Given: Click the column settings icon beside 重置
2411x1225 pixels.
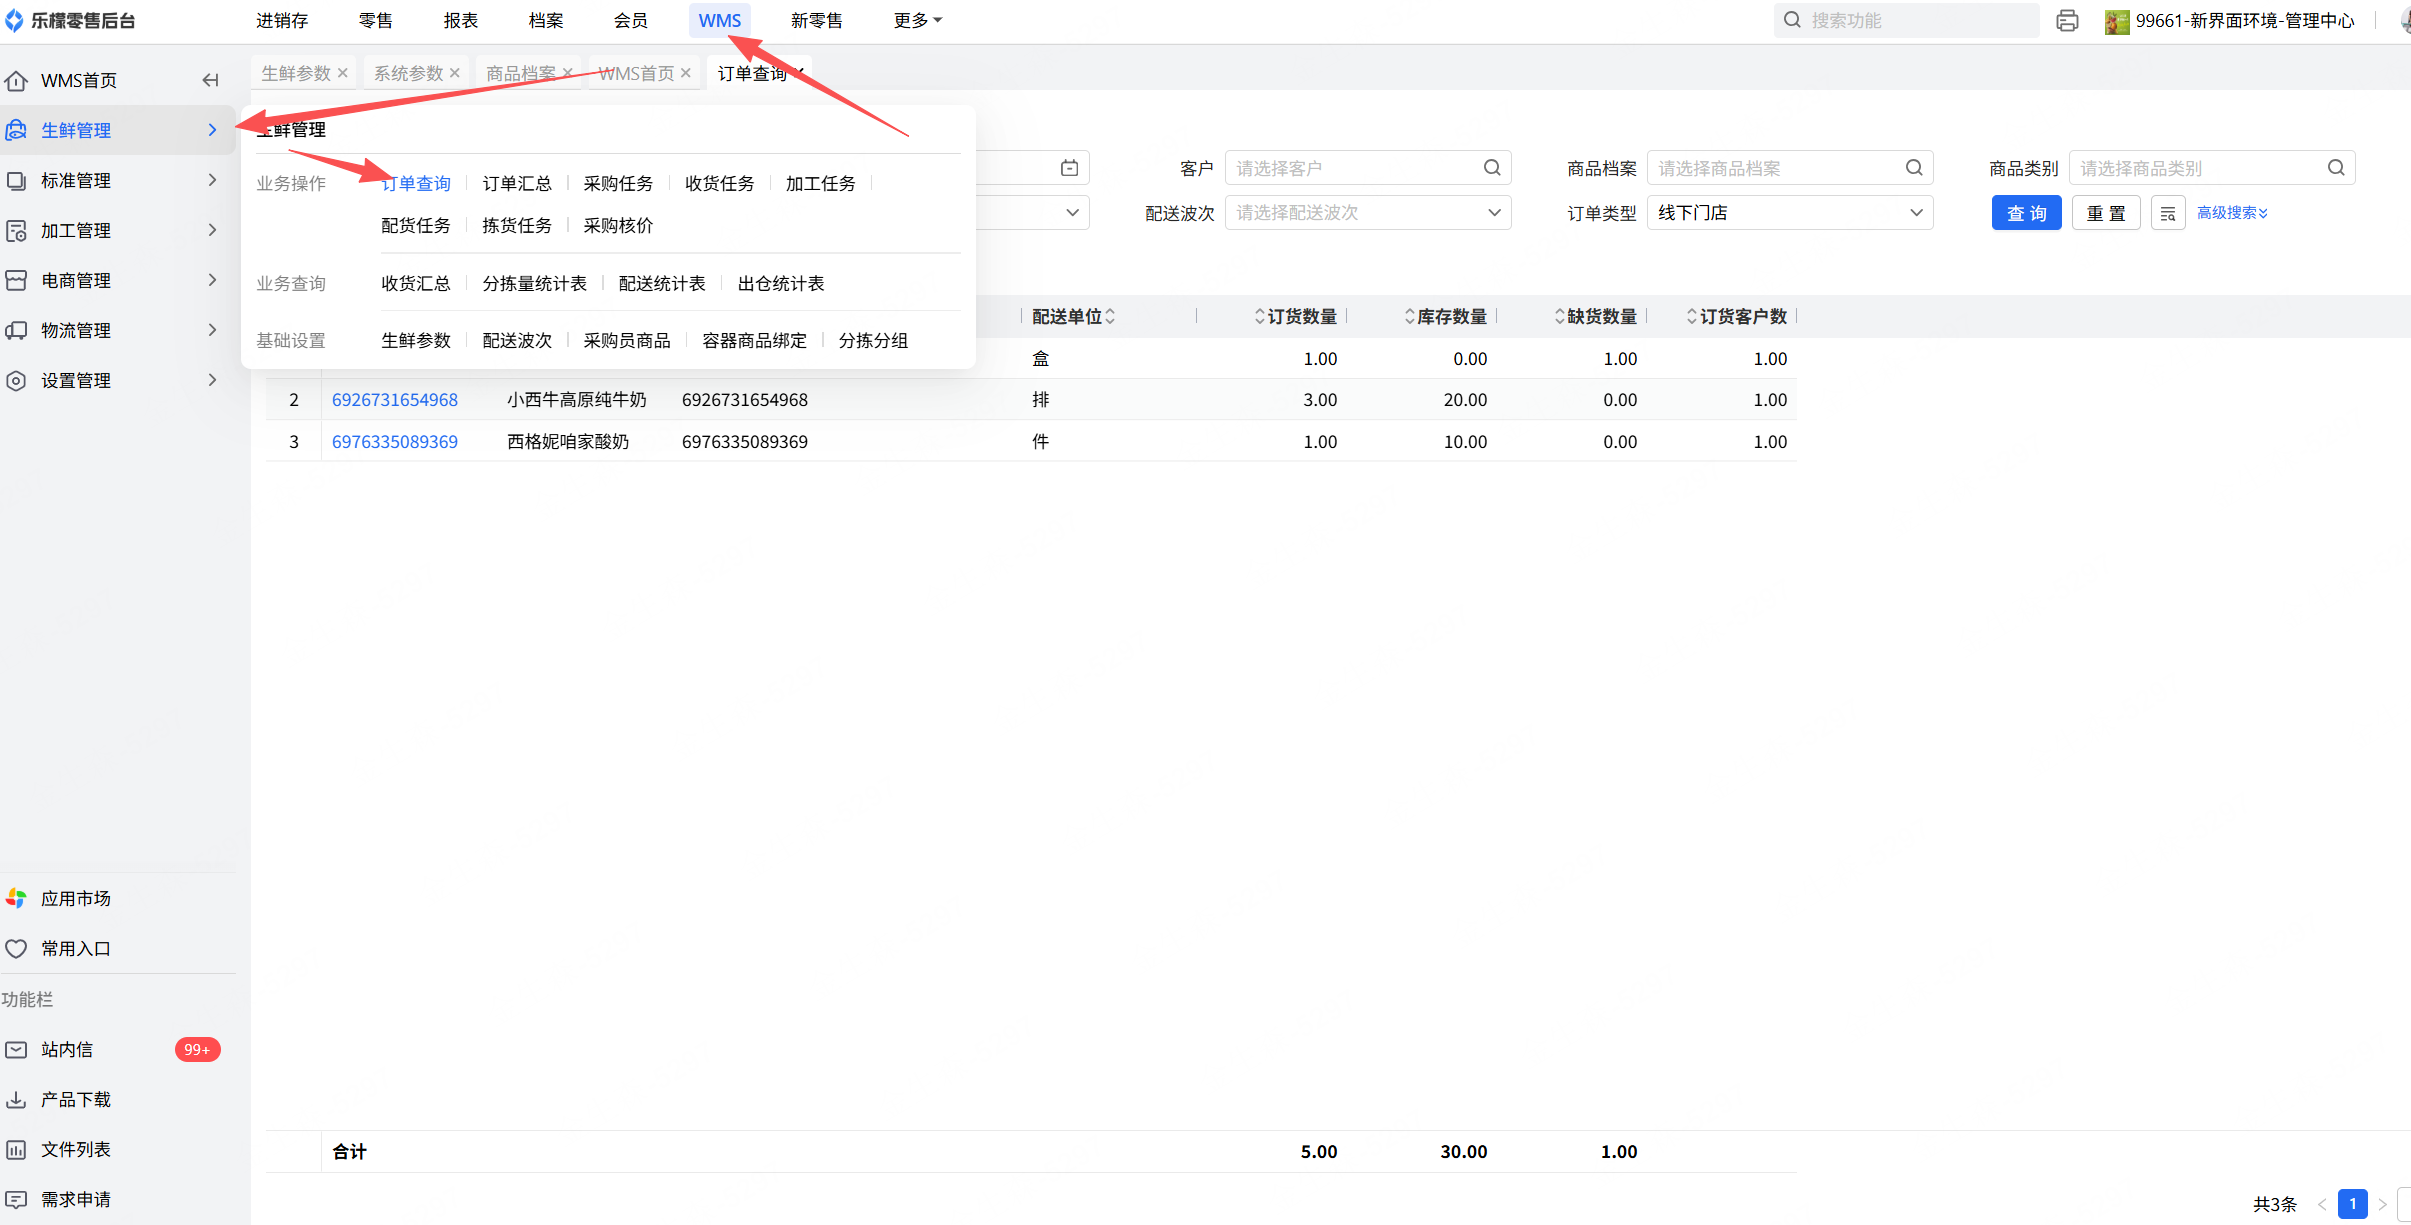Looking at the screenshot, I should [2167, 213].
